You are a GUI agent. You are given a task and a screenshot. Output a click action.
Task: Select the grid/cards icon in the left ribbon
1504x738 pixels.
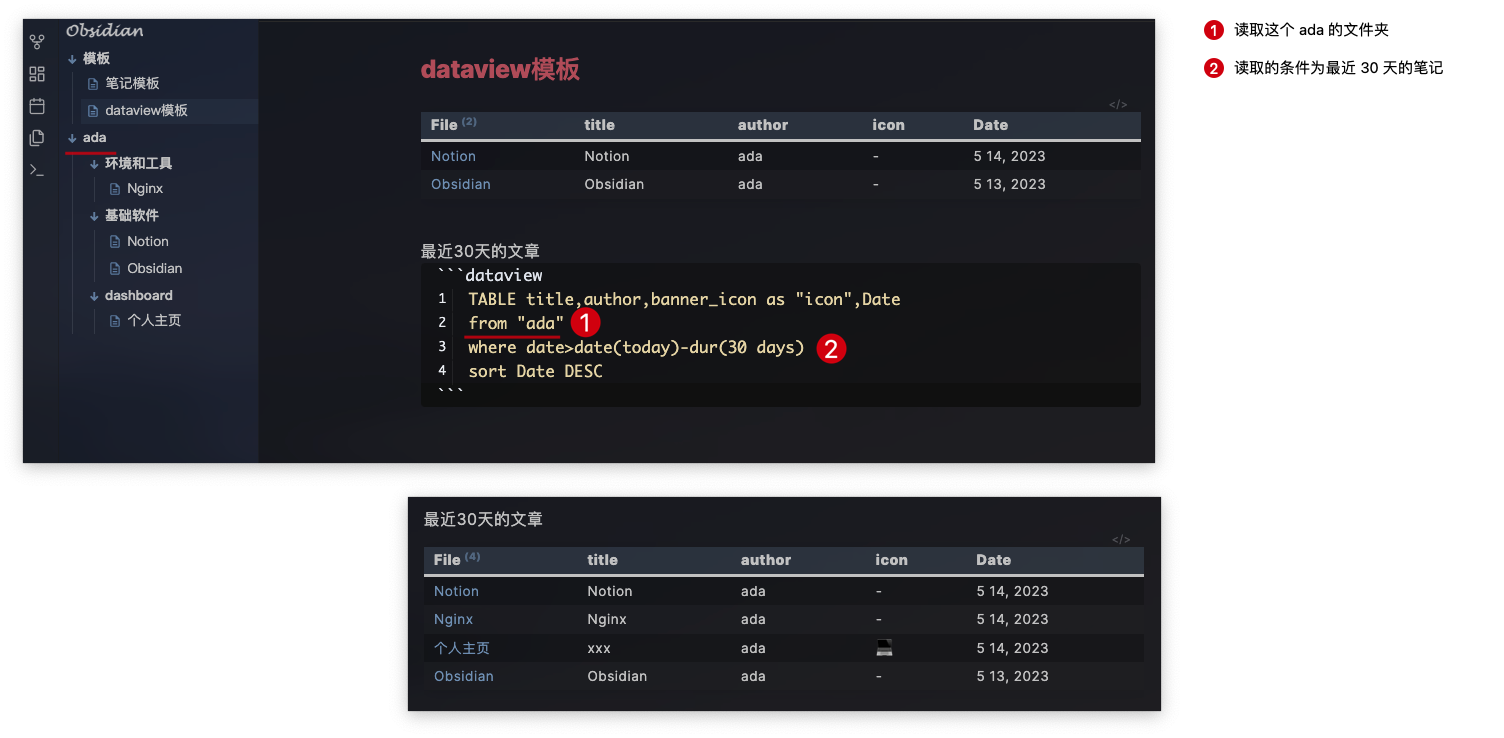(x=37, y=74)
